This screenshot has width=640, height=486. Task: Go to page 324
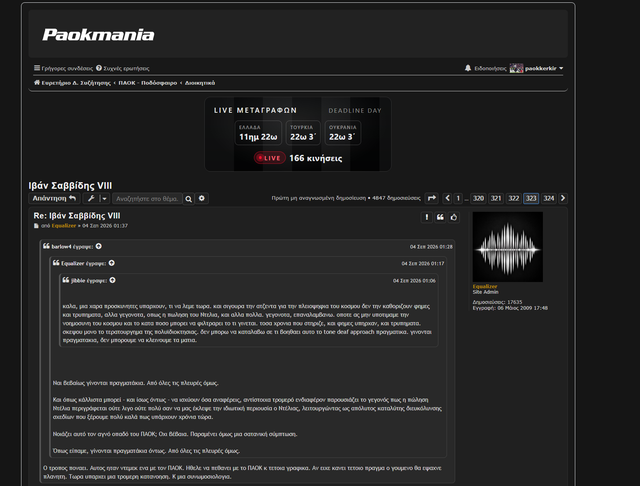549,198
